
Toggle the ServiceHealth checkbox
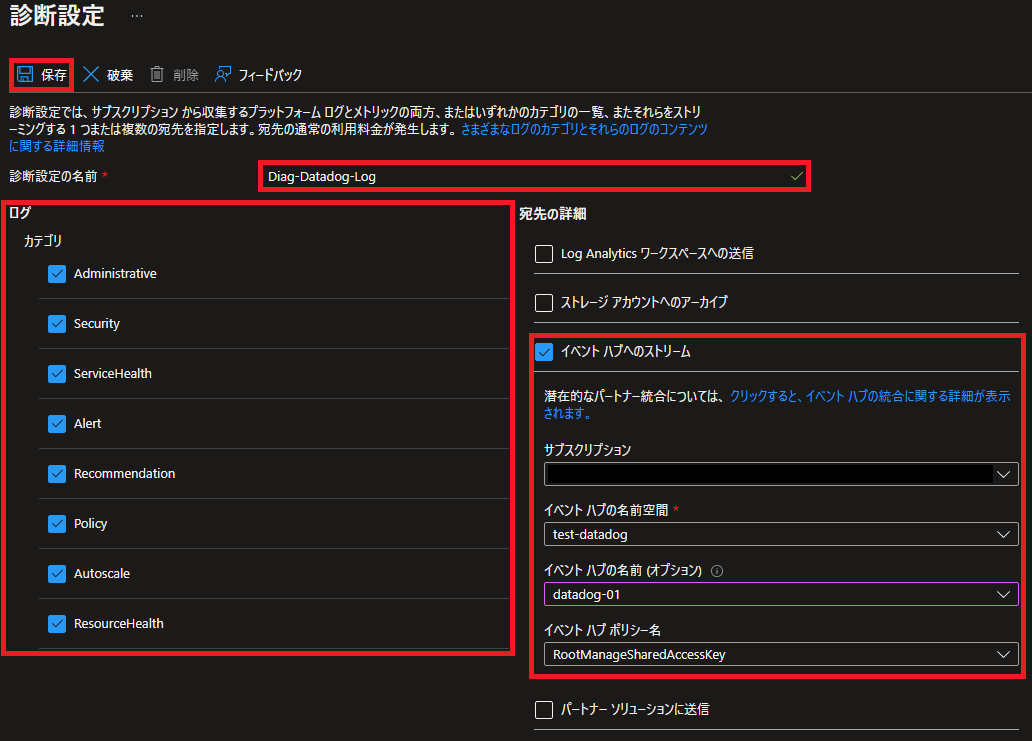point(57,374)
